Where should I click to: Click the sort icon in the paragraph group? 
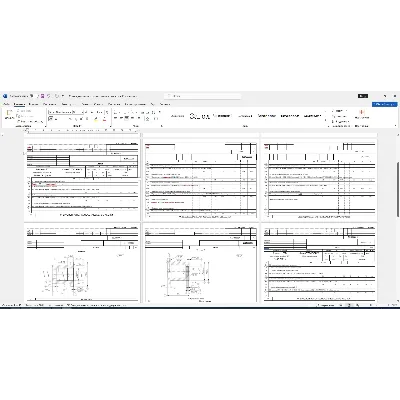pyautogui.click(x=153, y=112)
